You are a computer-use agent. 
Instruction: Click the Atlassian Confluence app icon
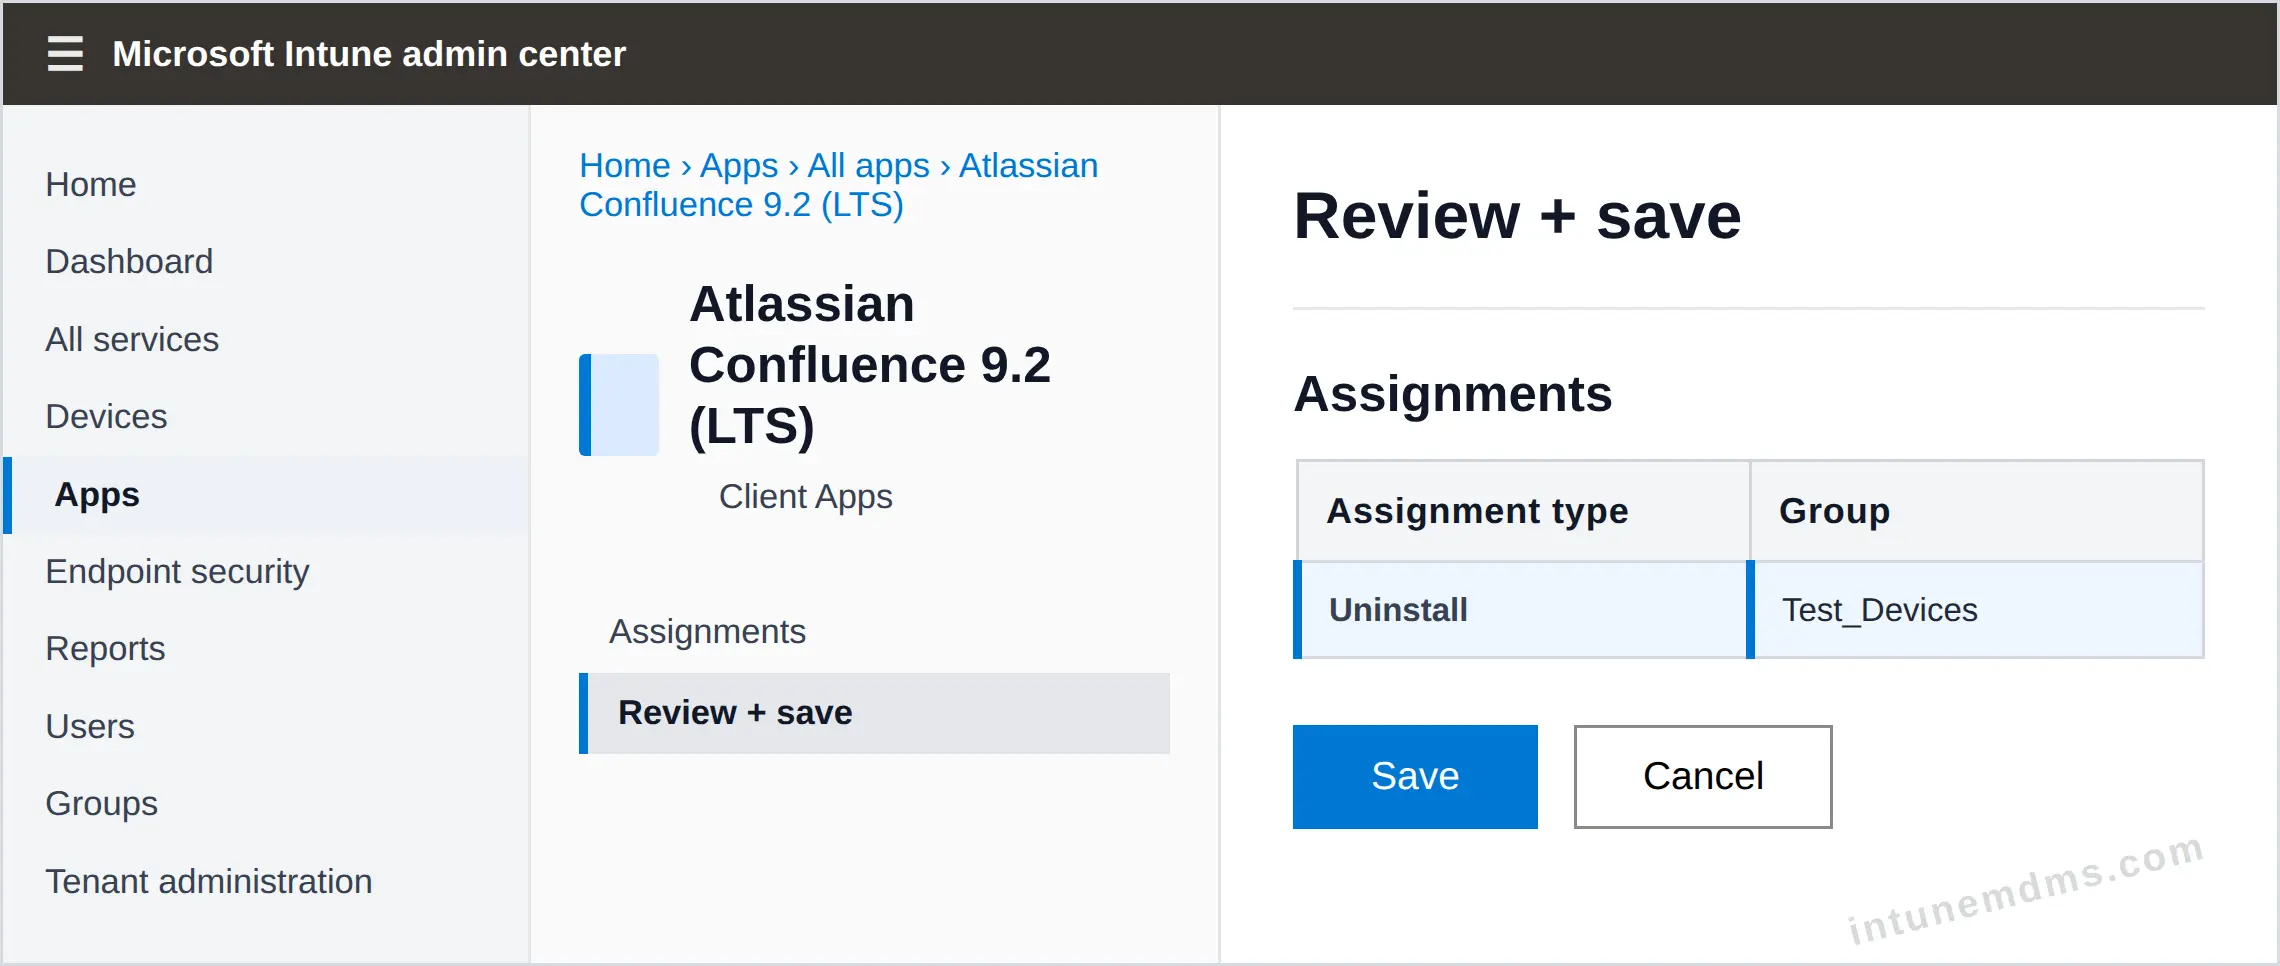click(619, 404)
